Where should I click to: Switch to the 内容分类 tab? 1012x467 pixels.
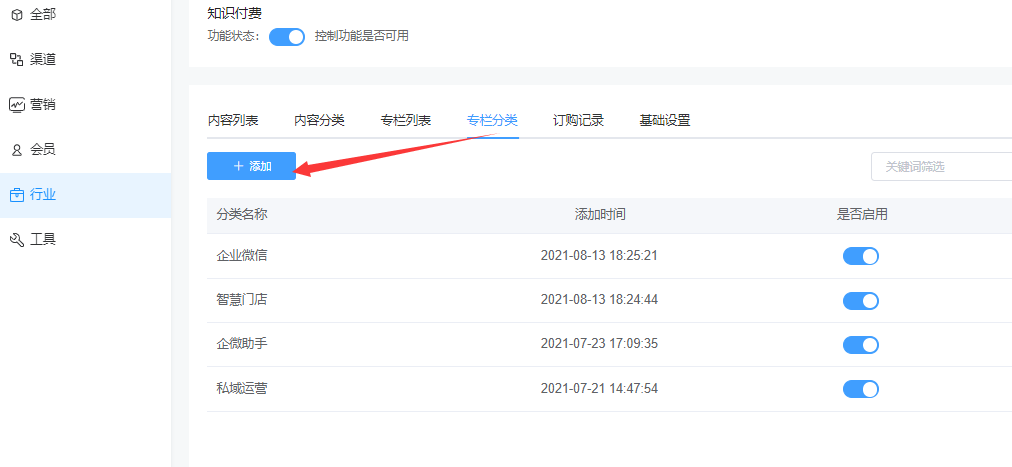(x=319, y=121)
